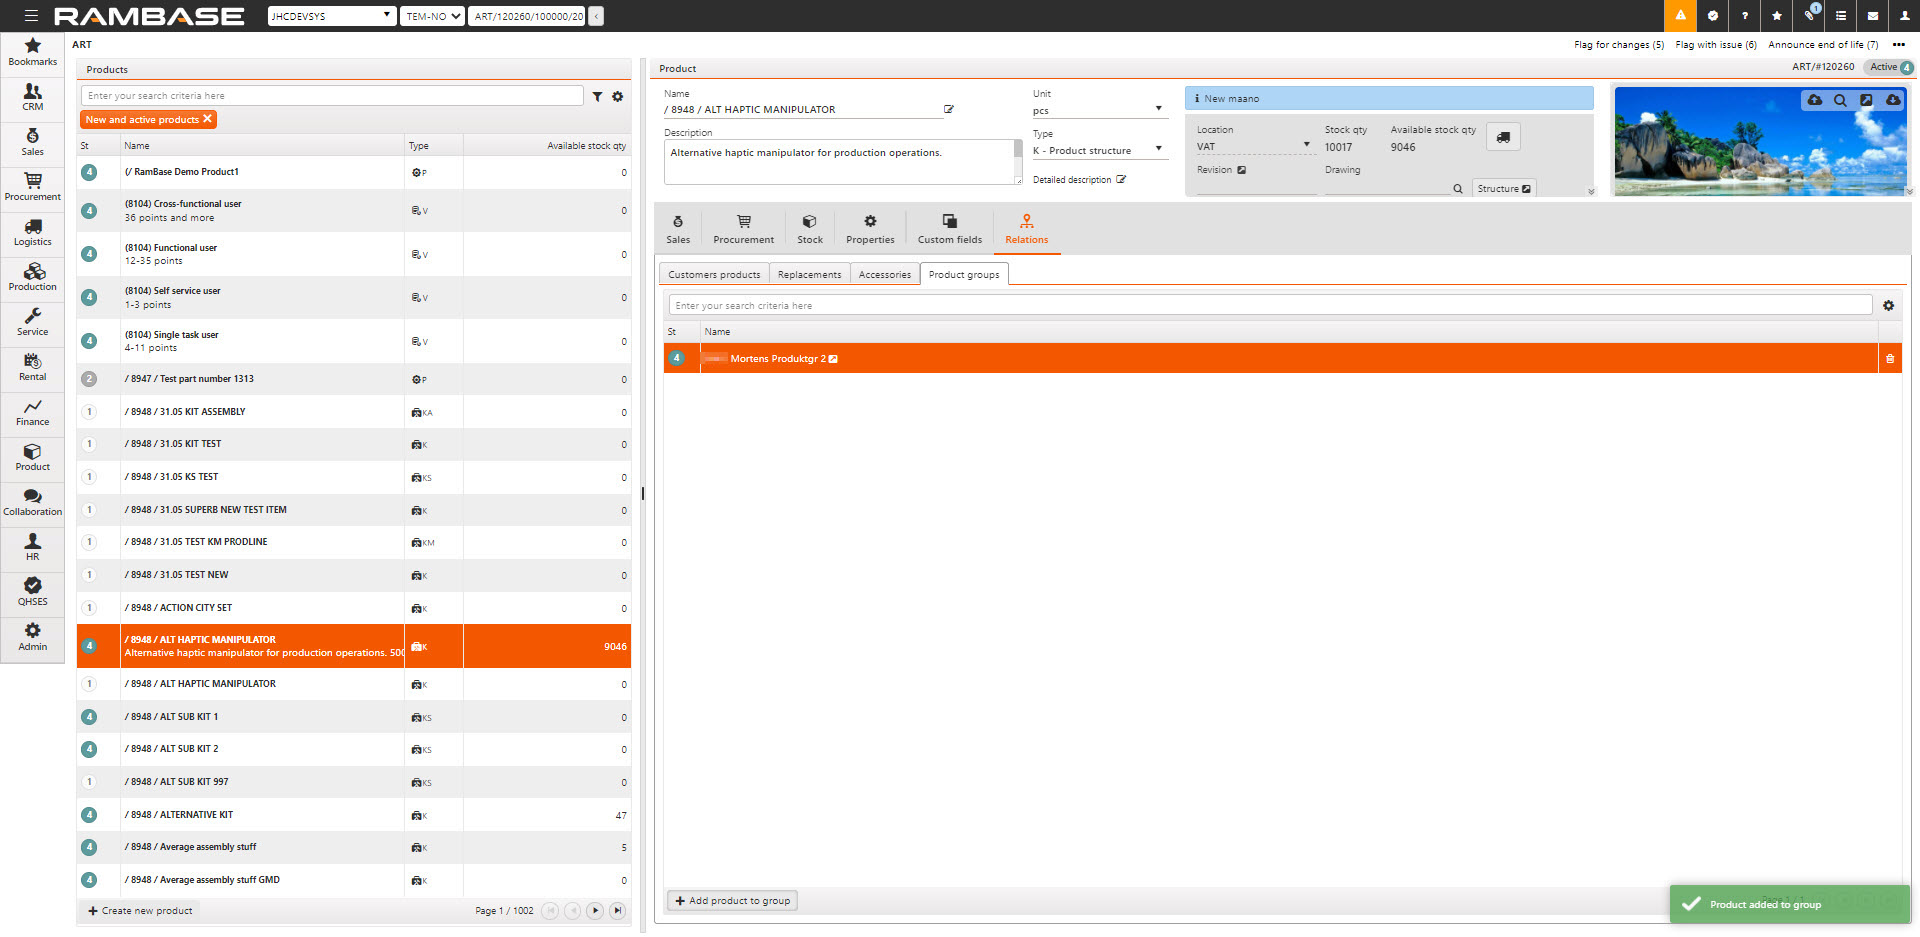Open the Logistics module in the sidebar
Screen dimensions: 1920x937
(x=32, y=231)
